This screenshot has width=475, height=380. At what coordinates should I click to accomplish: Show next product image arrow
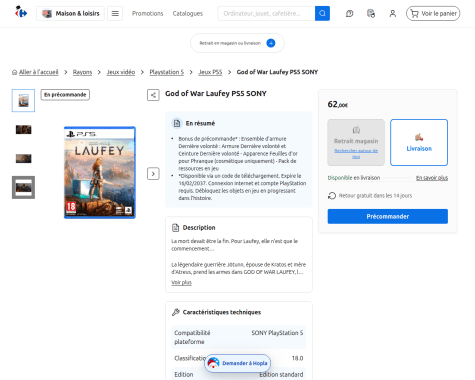[x=153, y=174]
